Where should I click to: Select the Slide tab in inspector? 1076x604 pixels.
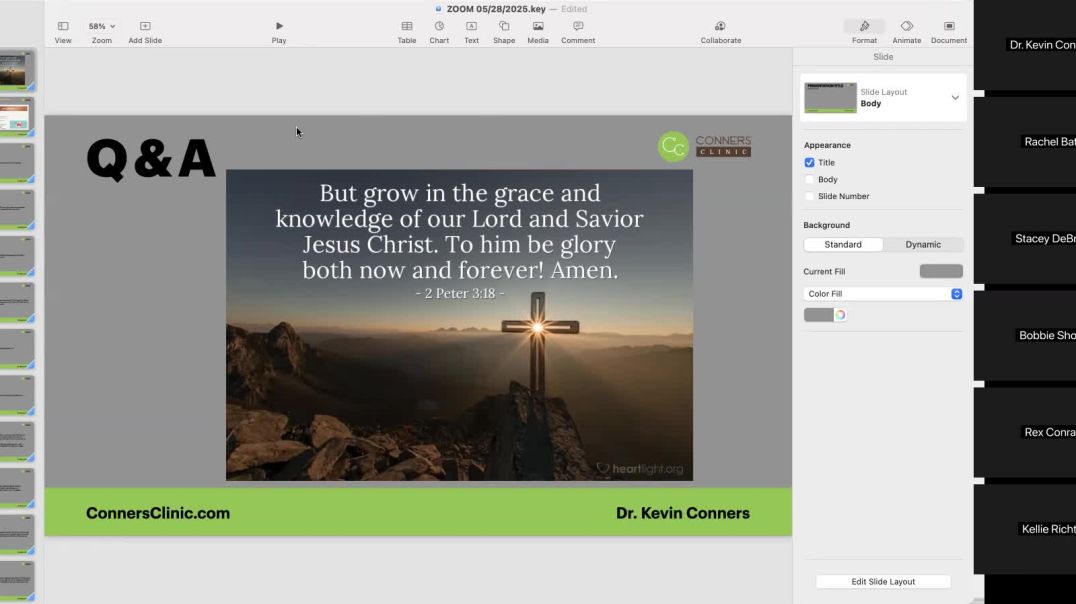click(883, 57)
